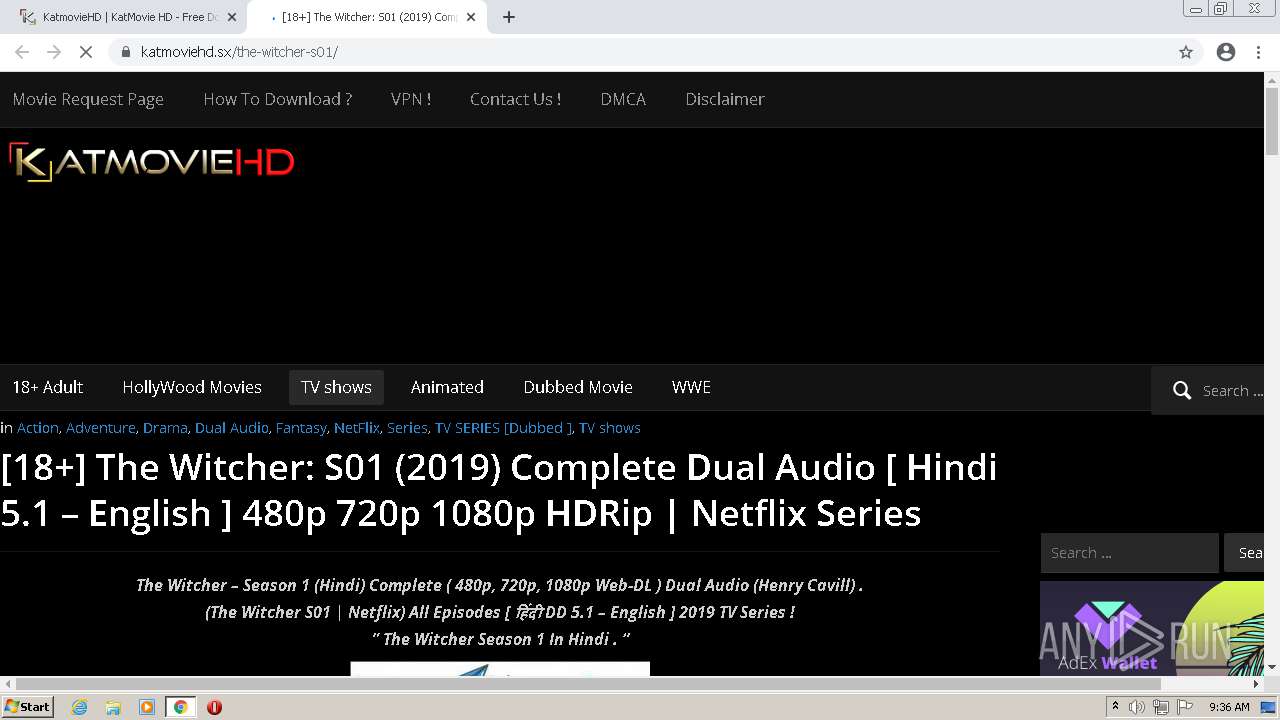Open a new browser tab
This screenshot has width=1280, height=720.
[x=509, y=17]
